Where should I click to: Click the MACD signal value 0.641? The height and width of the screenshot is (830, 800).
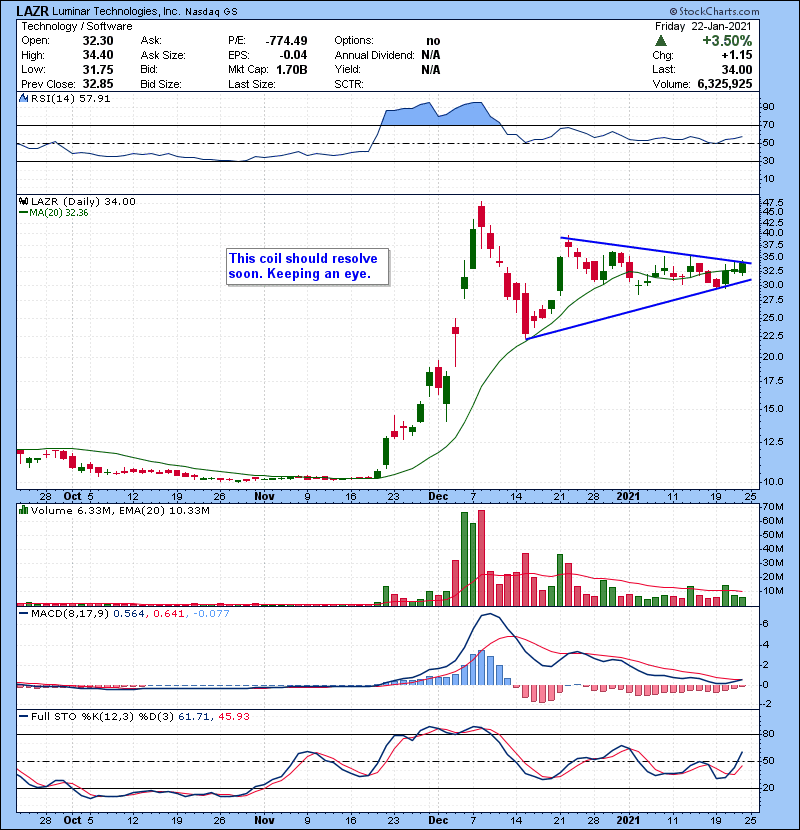pos(168,614)
